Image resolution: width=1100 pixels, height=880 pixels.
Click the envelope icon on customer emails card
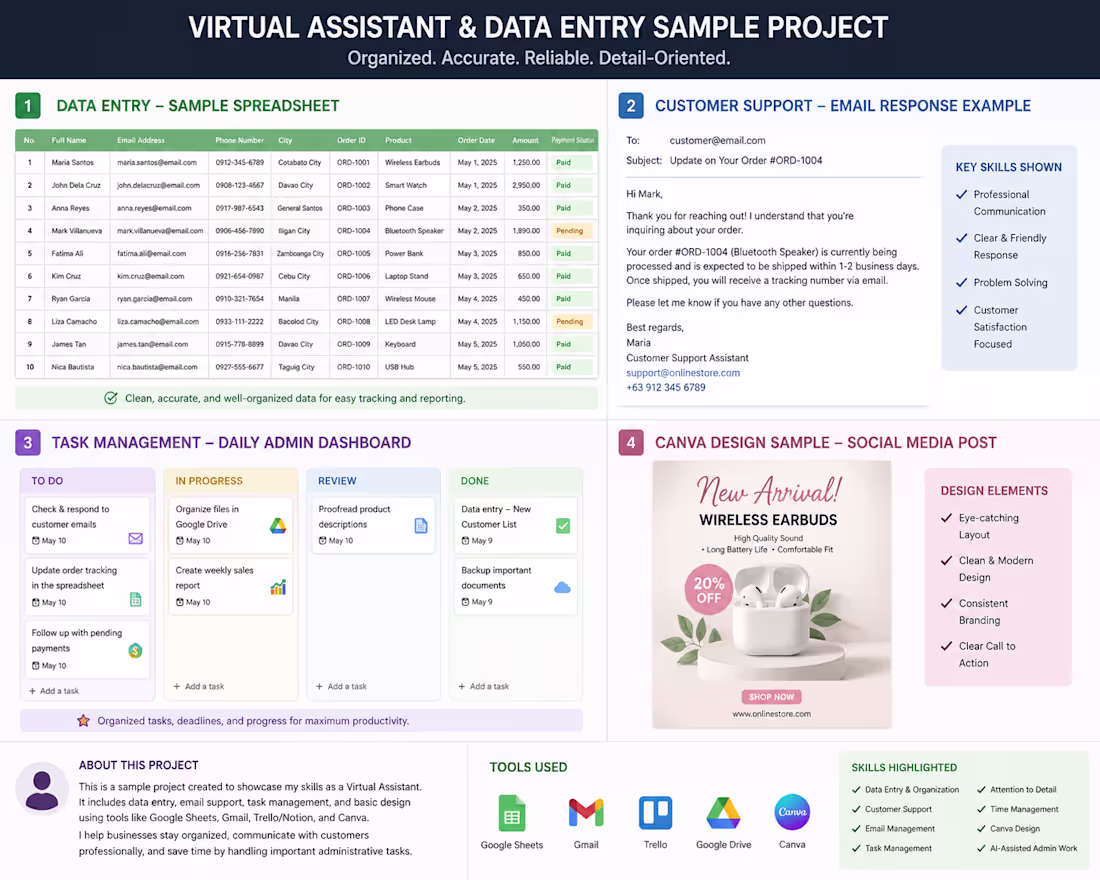tap(135, 538)
